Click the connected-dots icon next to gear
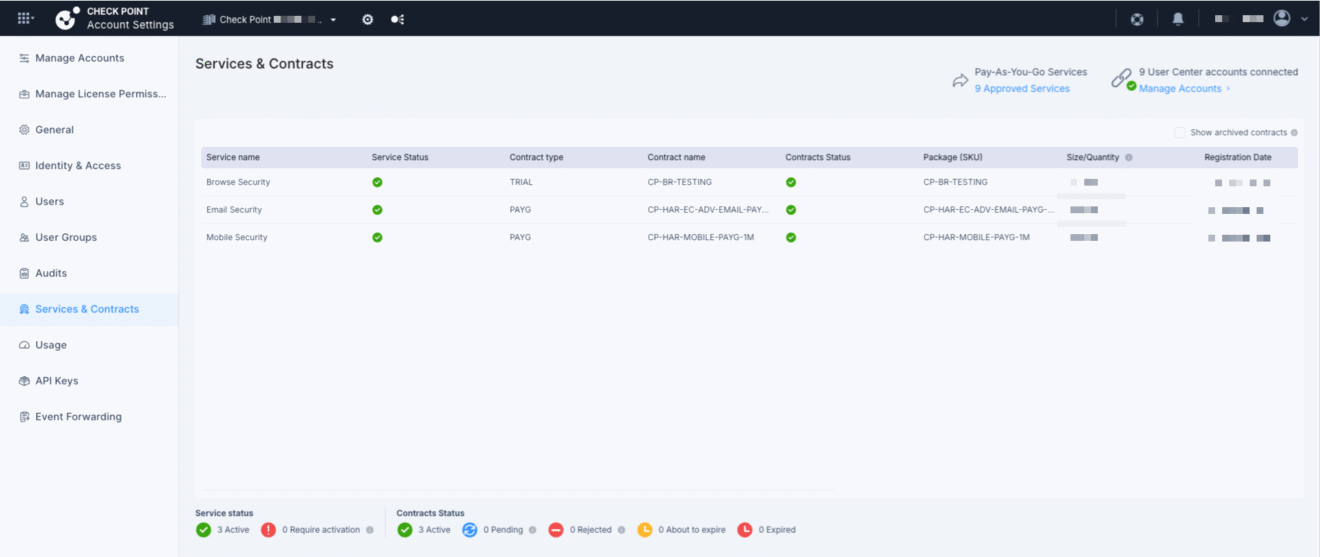1320x557 pixels. coord(397,19)
